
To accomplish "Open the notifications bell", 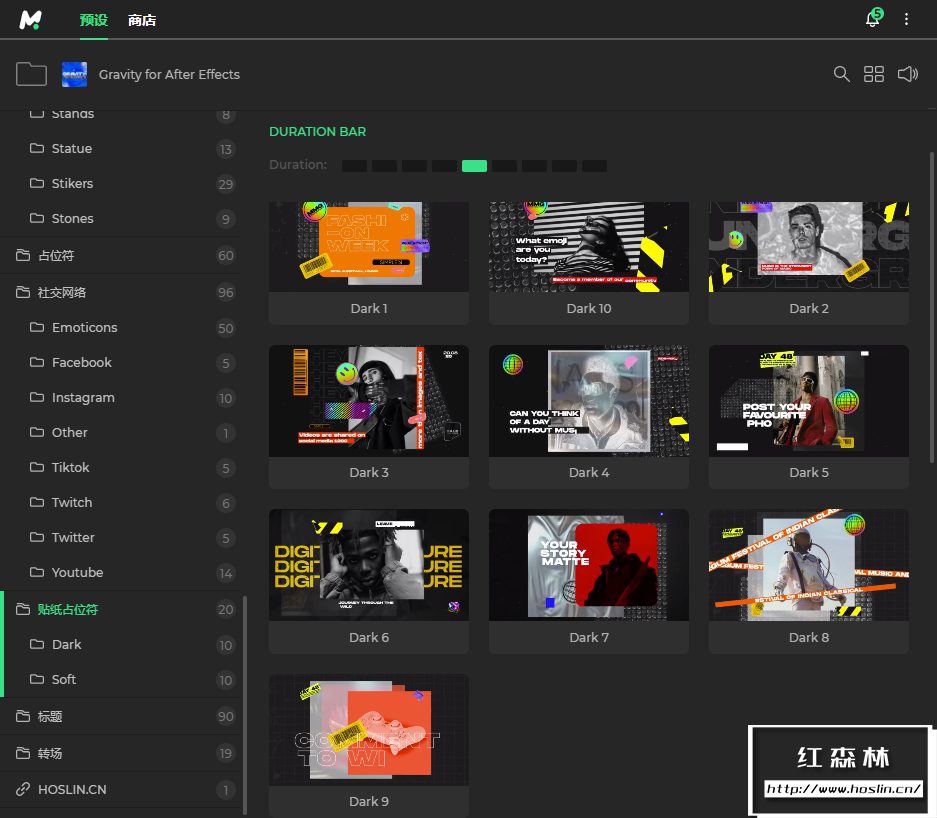I will (872, 20).
